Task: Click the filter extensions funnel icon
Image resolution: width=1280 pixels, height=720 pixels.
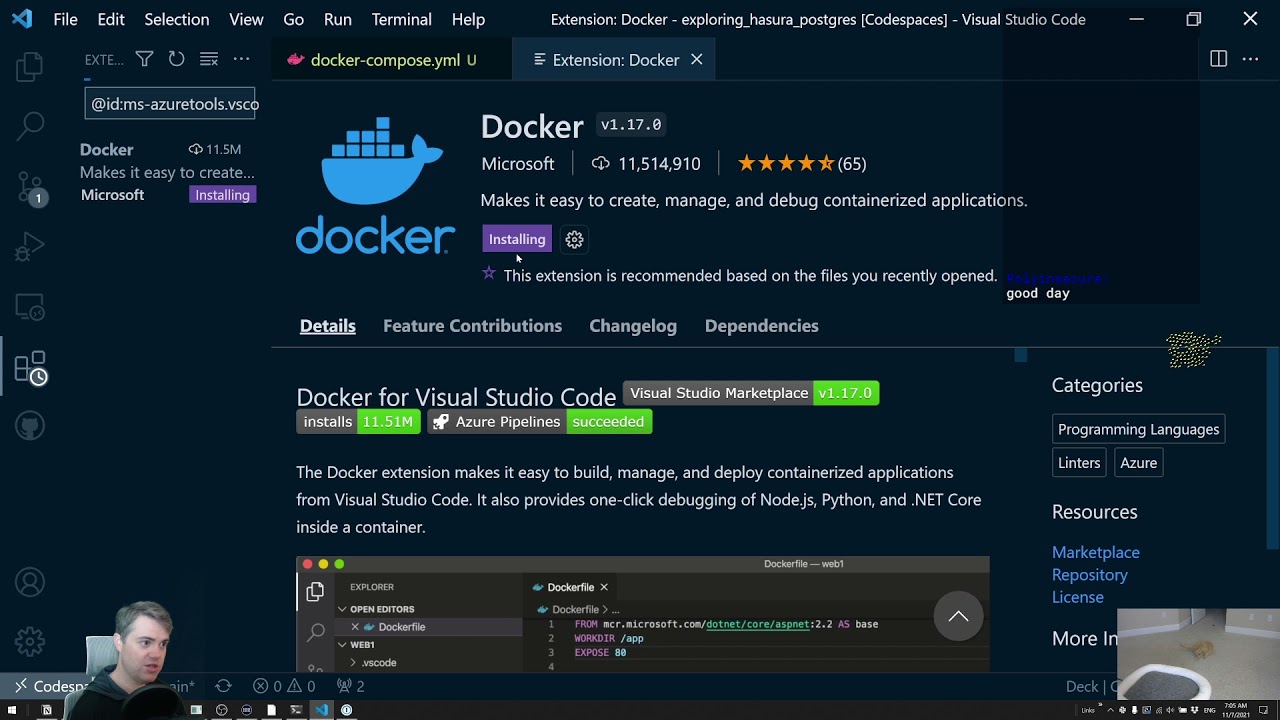Action: coord(144,60)
